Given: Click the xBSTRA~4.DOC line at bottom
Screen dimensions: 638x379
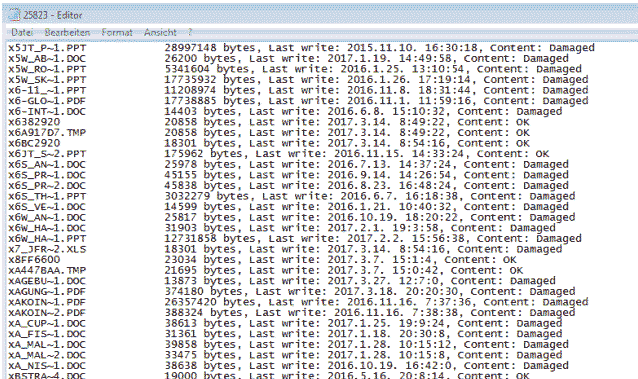Looking at the screenshot, I should [x=269, y=375].
